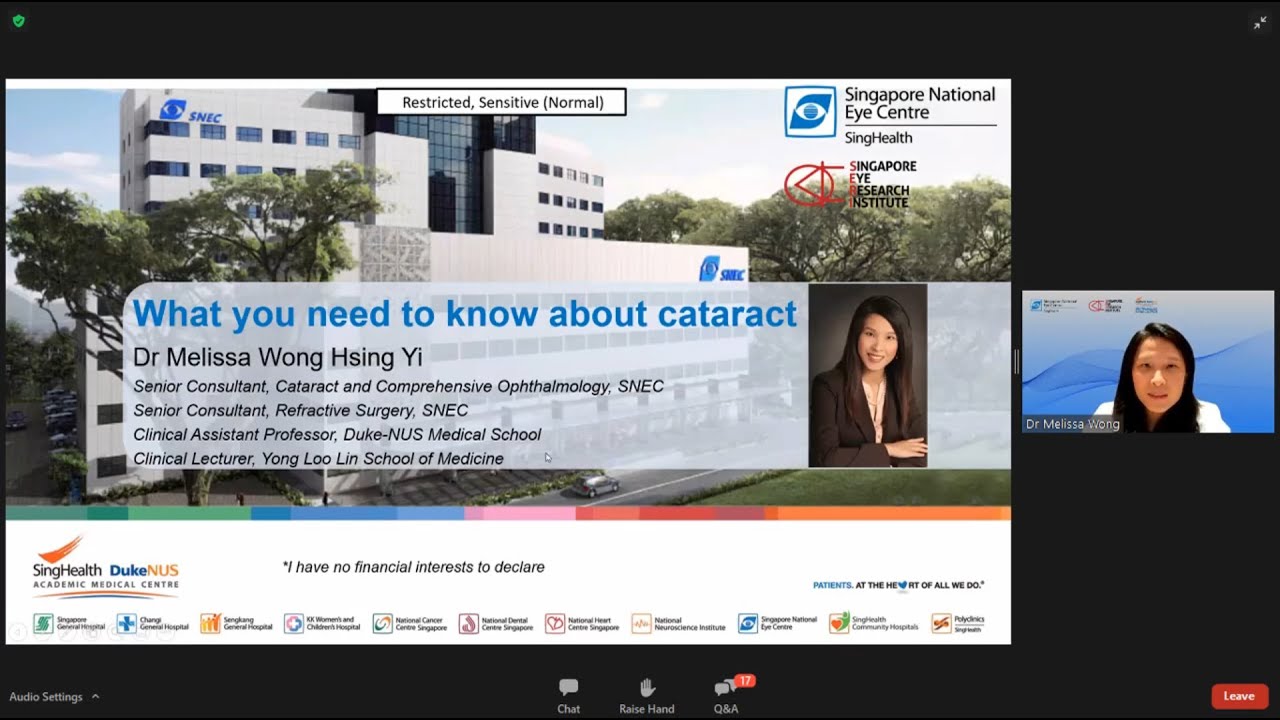Click the National Heart Centre Singapore logo

pos(583,624)
